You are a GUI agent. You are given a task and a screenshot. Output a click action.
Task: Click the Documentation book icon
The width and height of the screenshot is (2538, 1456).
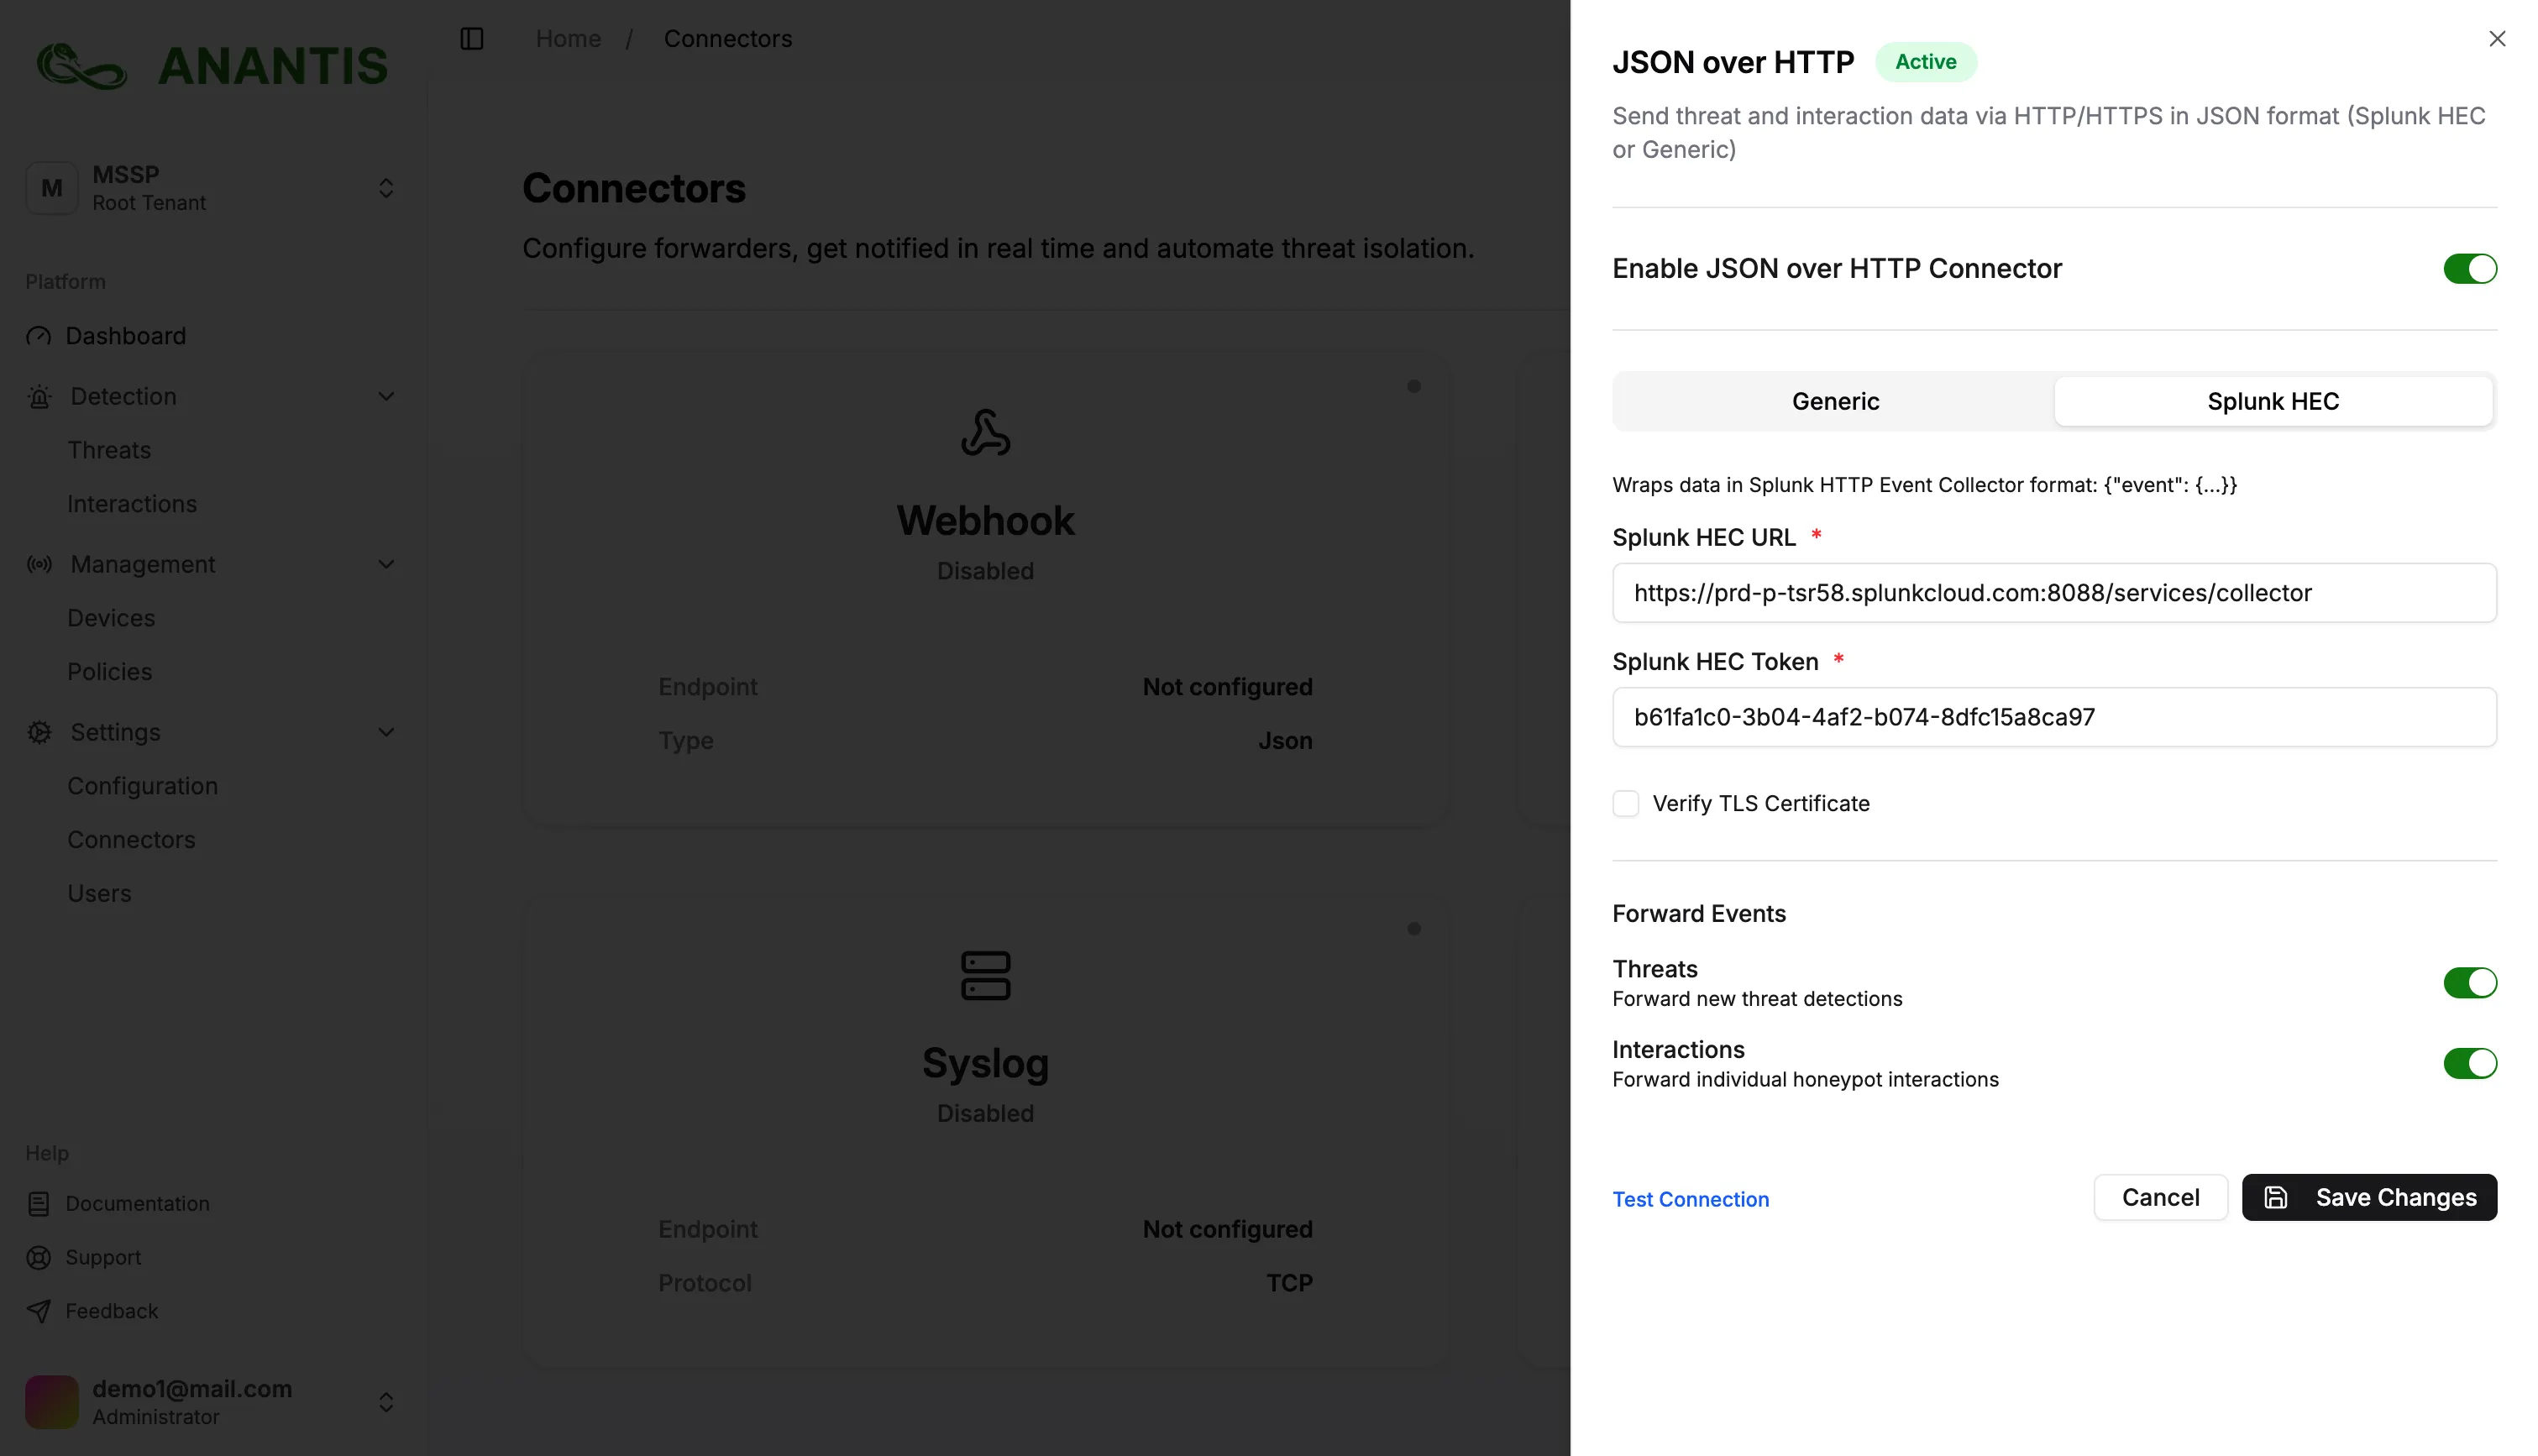pyautogui.click(x=39, y=1204)
